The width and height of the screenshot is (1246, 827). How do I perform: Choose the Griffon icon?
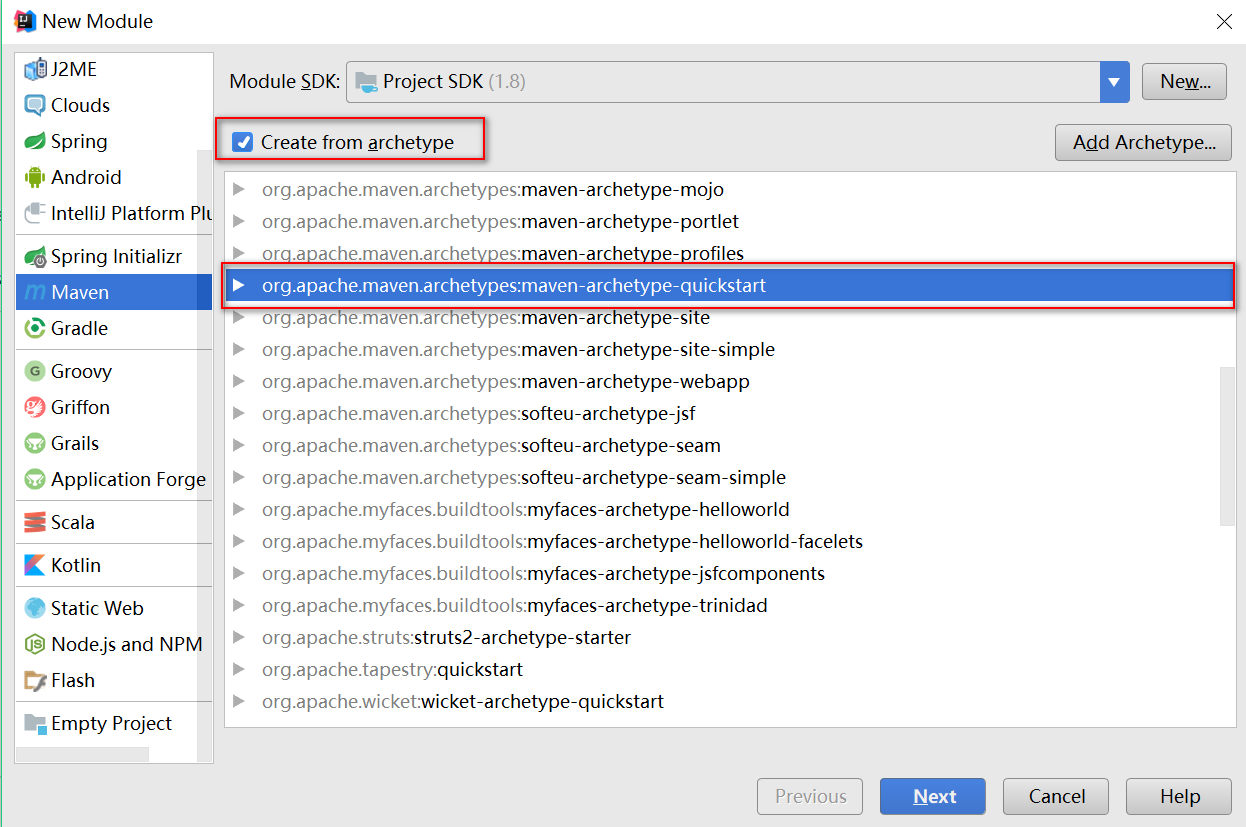pos(35,407)
